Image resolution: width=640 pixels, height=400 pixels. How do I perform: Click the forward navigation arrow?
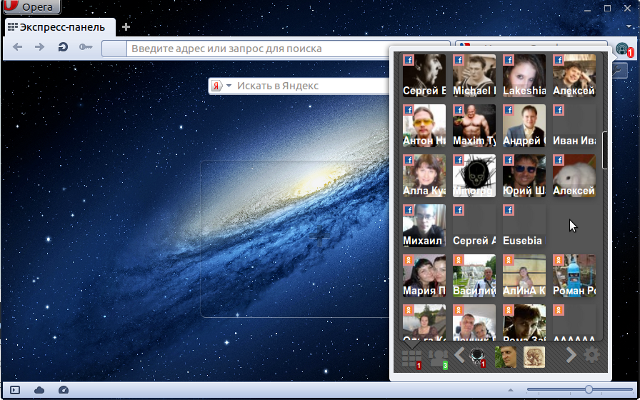pos(40,48)
